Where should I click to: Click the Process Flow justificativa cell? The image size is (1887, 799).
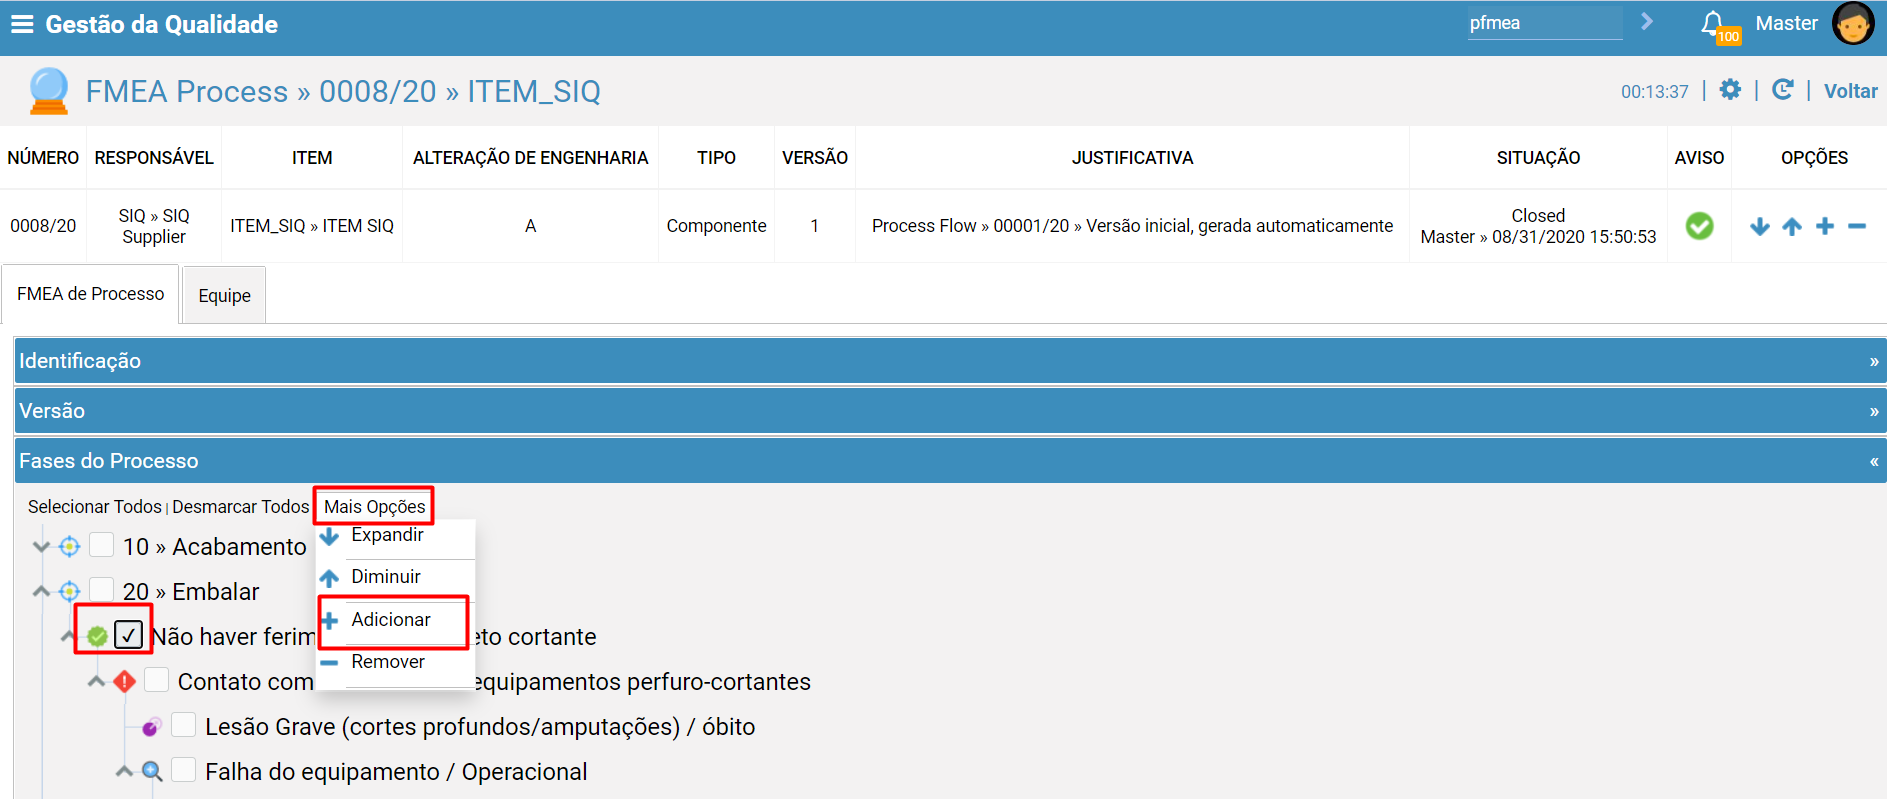pos(1132,226)
